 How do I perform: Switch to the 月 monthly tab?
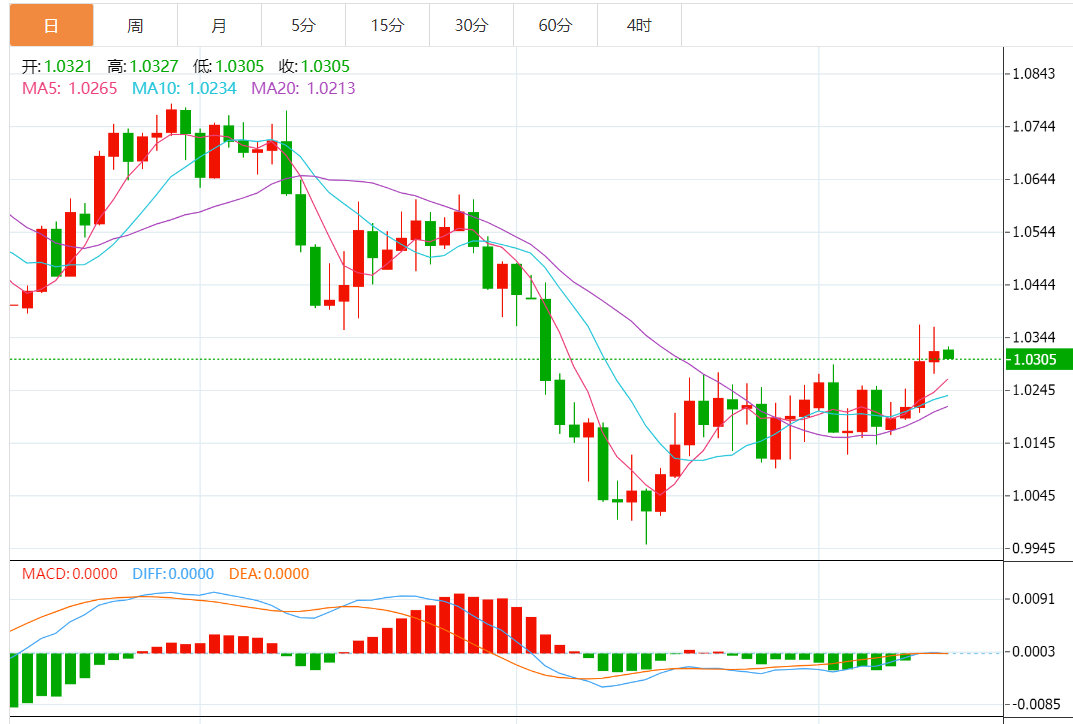(x=219, y=25)
